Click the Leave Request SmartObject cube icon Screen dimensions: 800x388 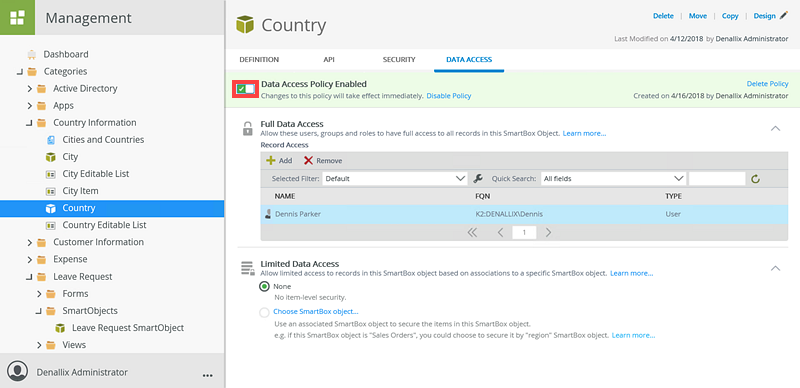point(60,328)
